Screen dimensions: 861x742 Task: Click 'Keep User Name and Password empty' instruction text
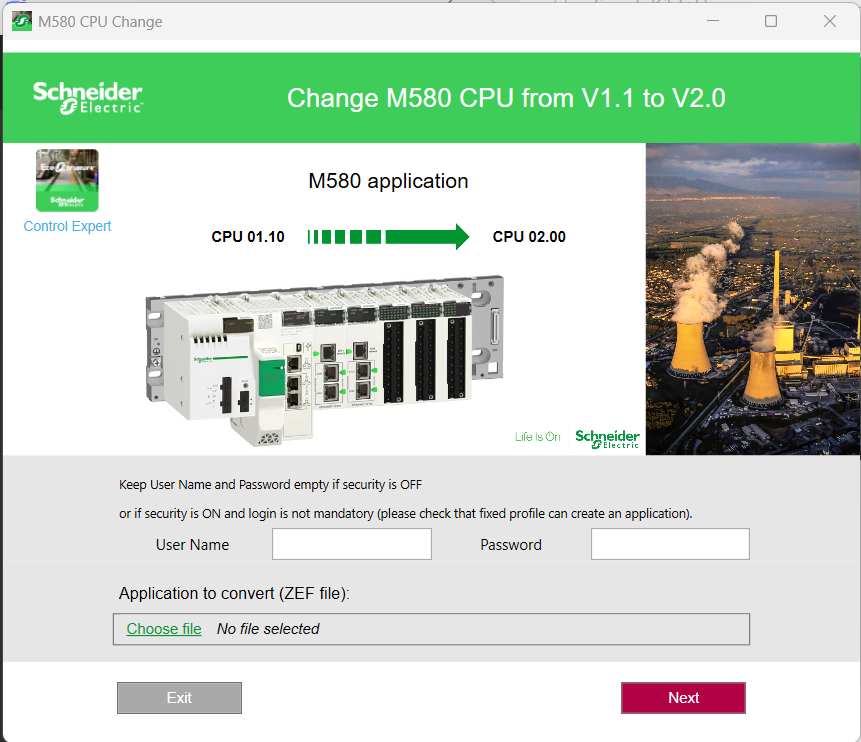(x=271, y=485)
